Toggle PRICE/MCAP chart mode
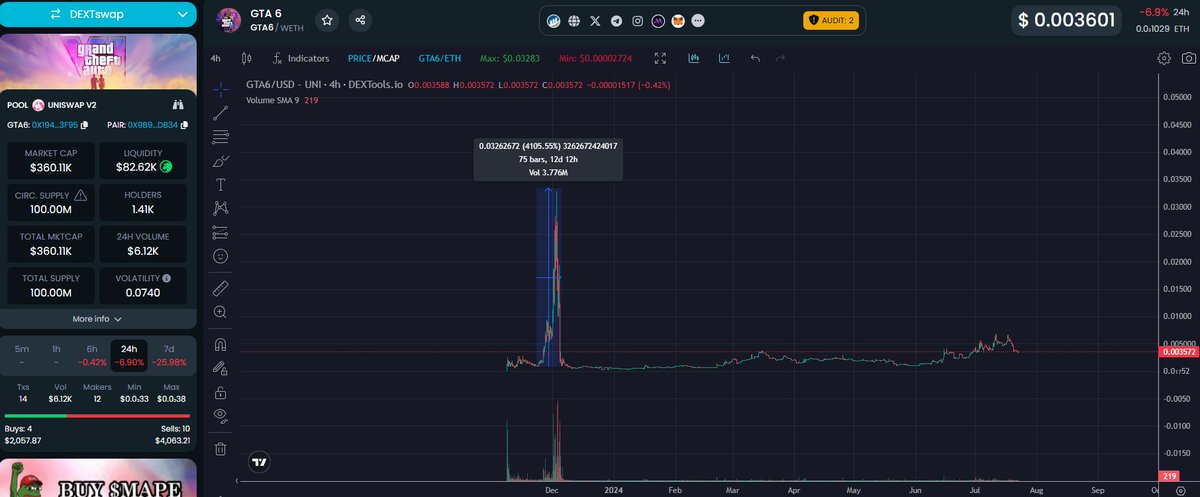1200x497 pixels. [x=373, y=59]
